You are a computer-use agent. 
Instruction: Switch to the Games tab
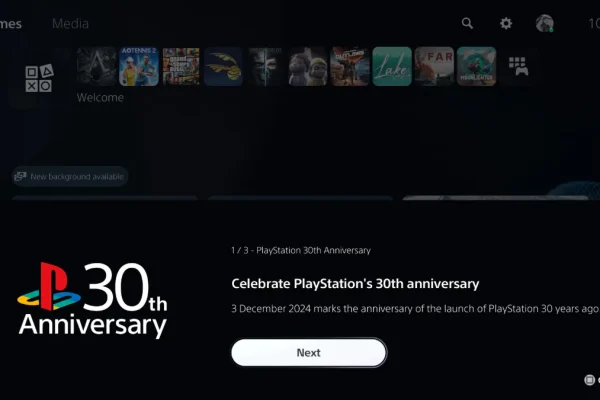(x=11, y=24)
